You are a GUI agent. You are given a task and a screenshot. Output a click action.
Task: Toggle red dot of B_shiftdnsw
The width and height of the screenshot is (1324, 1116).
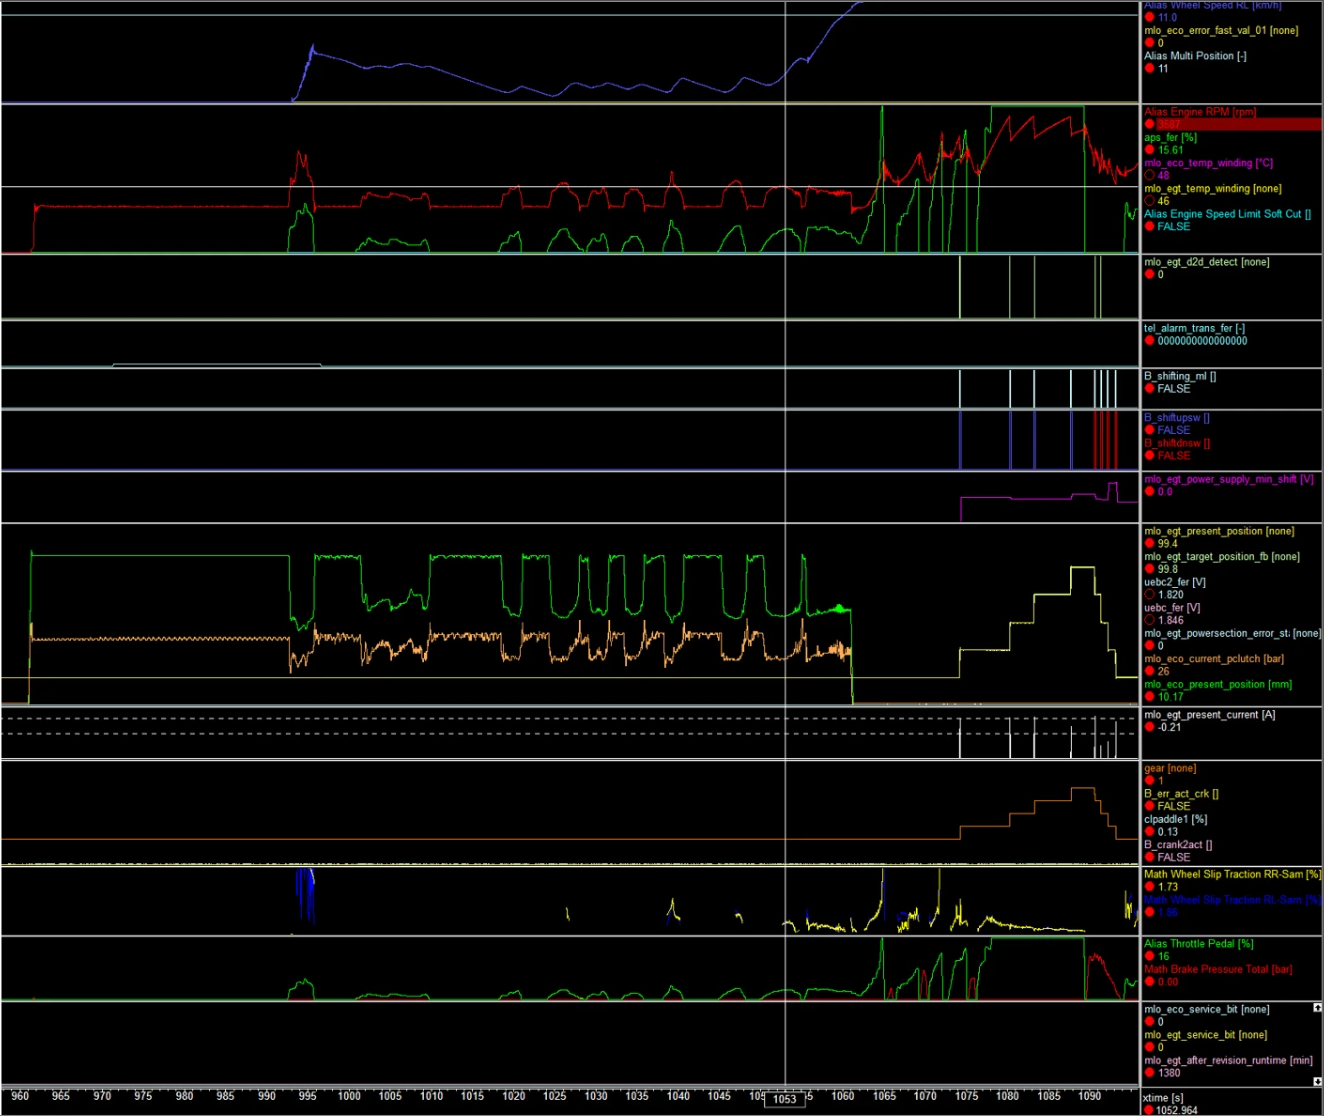pyautogui.click(x=1149, y=456)
